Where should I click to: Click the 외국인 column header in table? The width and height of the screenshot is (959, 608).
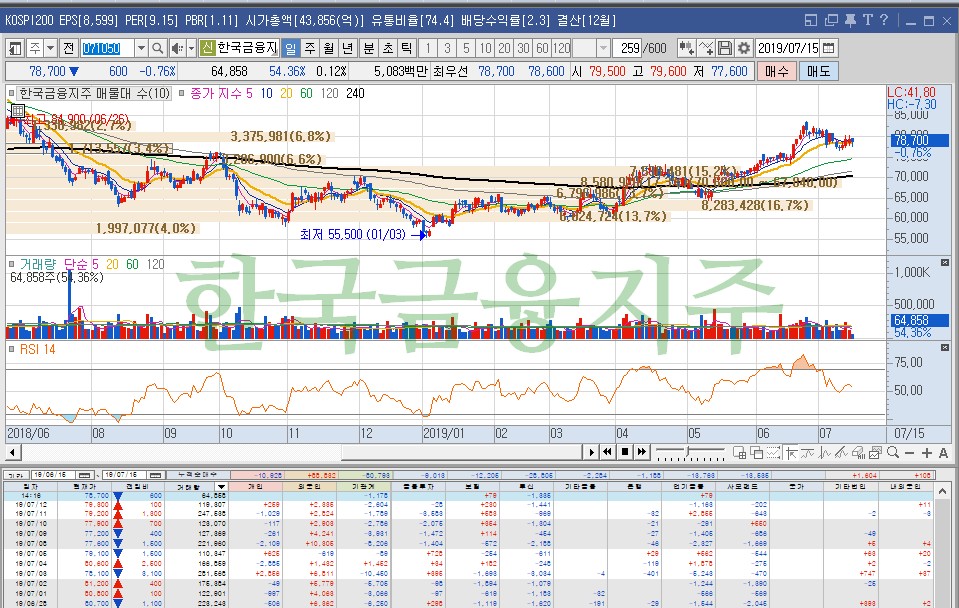(x=309, y=487)
